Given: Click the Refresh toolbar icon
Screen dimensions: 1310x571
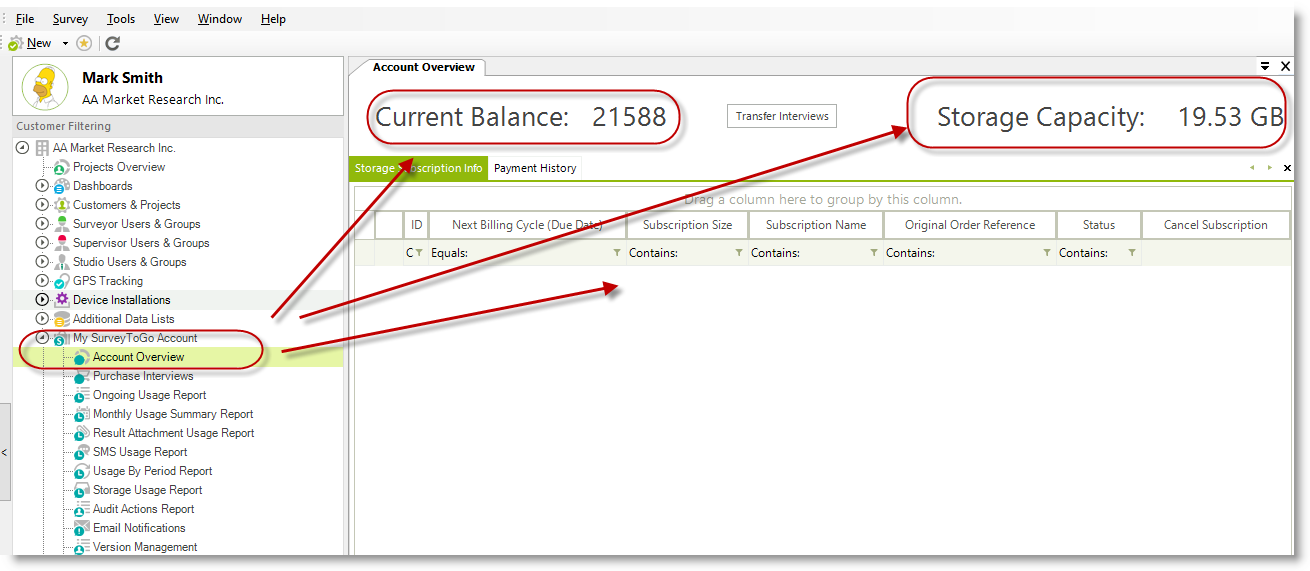Looking at the screenshot, I should (113, 43).
